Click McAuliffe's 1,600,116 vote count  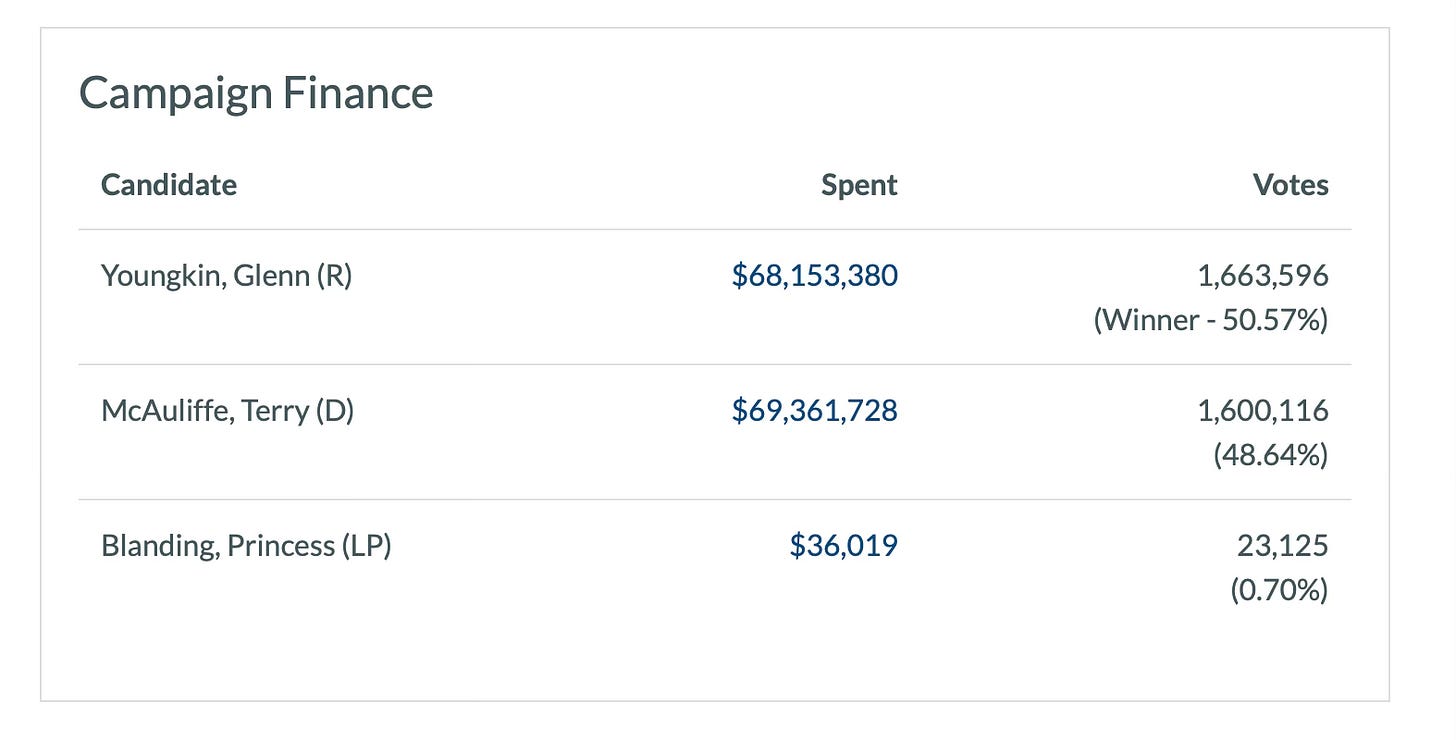coord(1263,410)
